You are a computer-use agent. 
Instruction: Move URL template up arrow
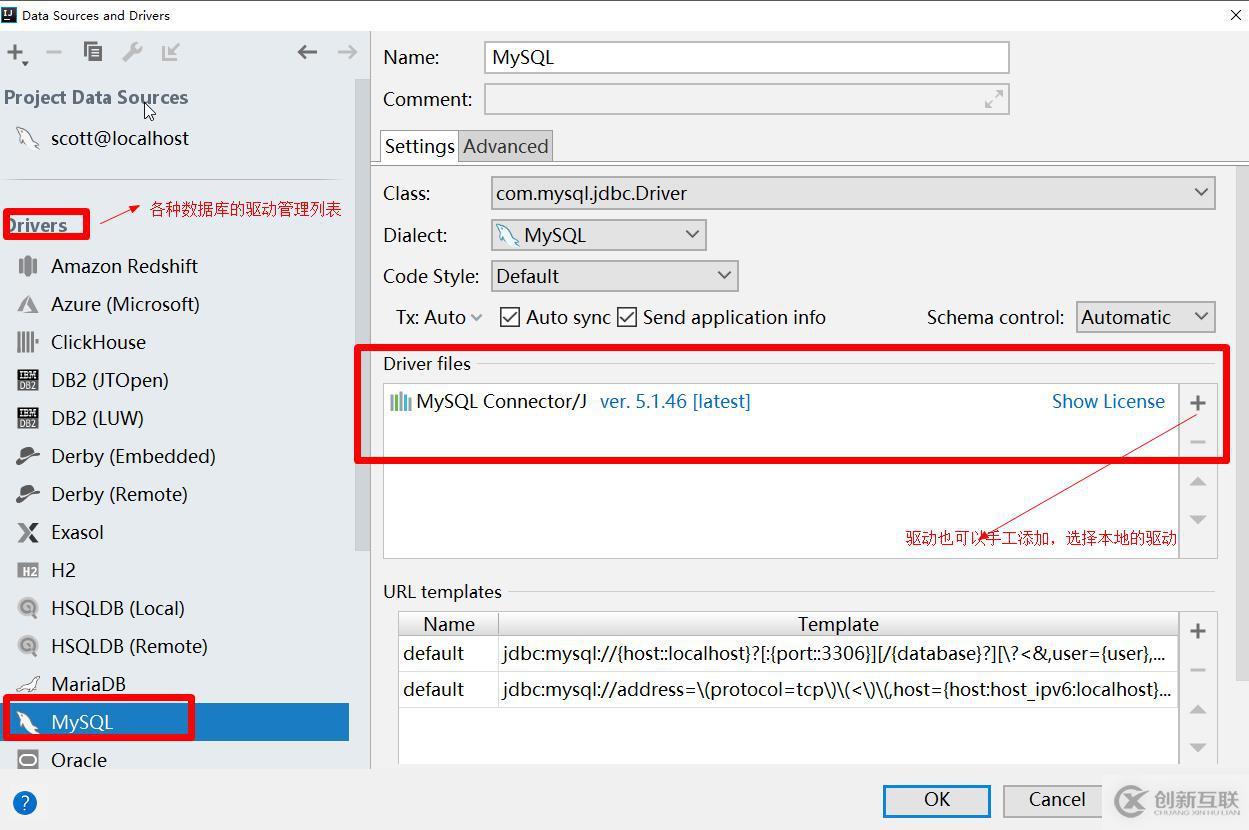(1198, 709)
